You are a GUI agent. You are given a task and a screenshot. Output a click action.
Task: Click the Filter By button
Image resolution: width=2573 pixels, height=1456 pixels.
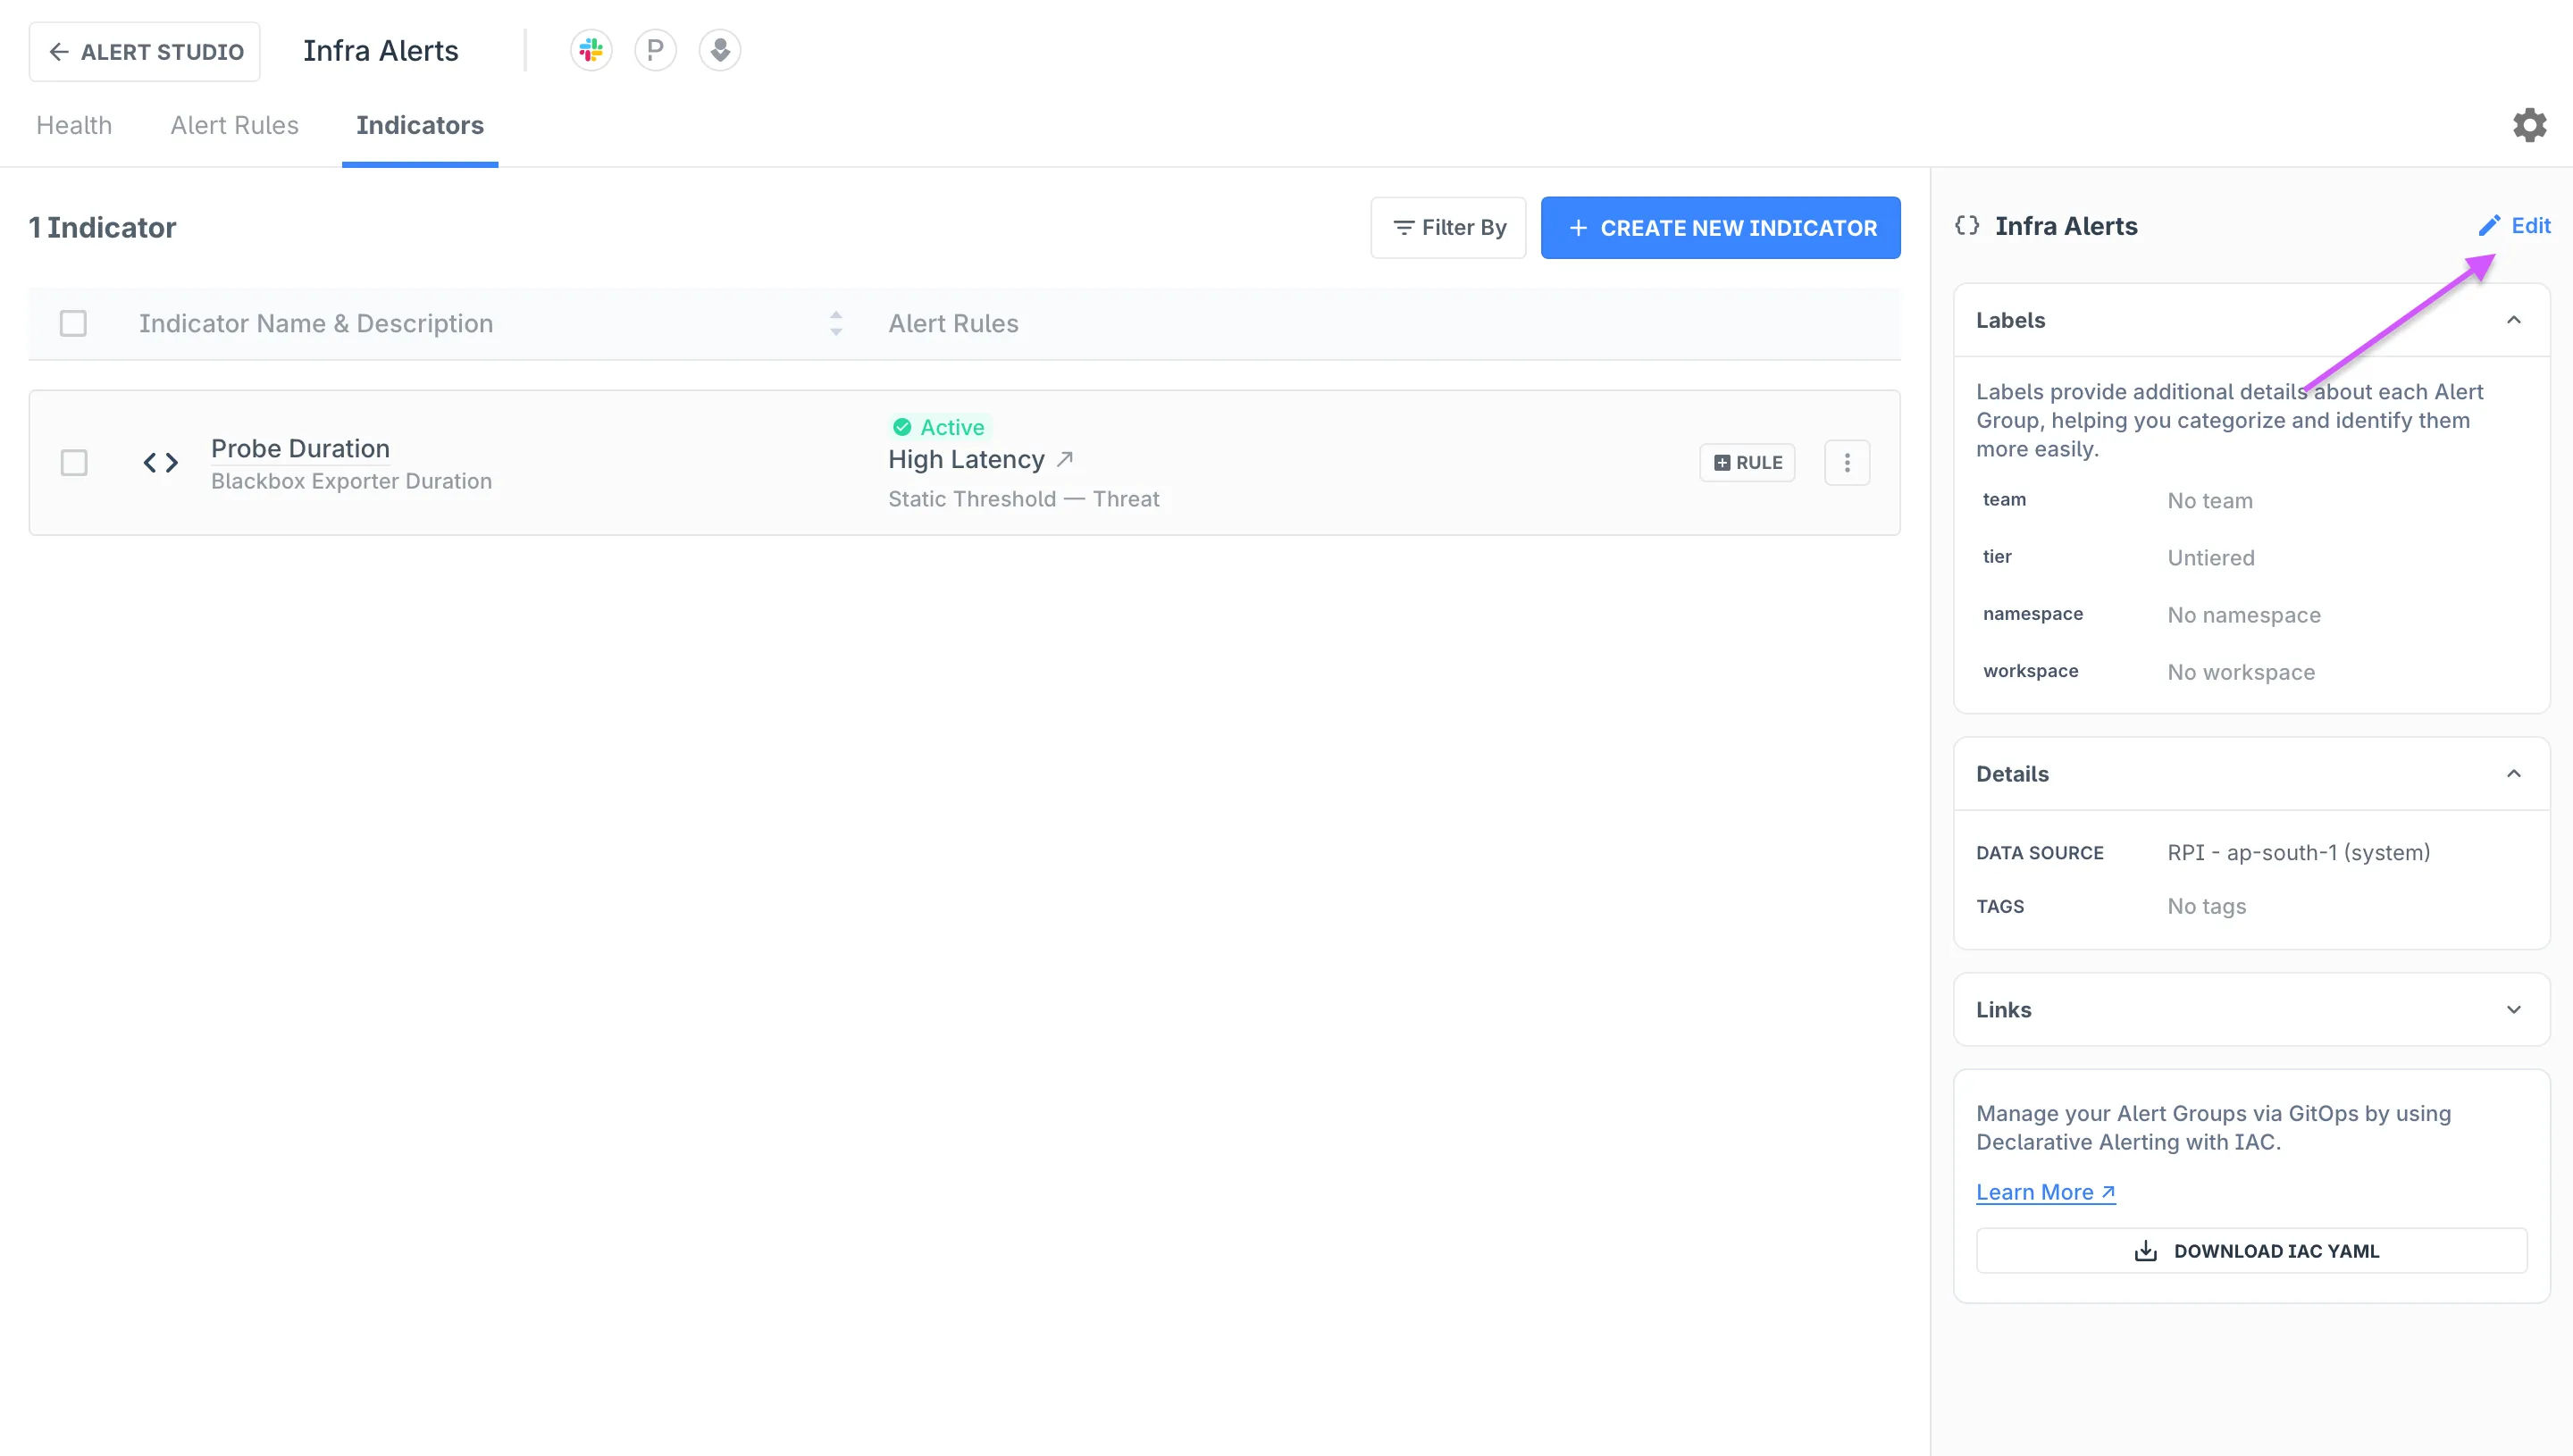[1449, 226]
